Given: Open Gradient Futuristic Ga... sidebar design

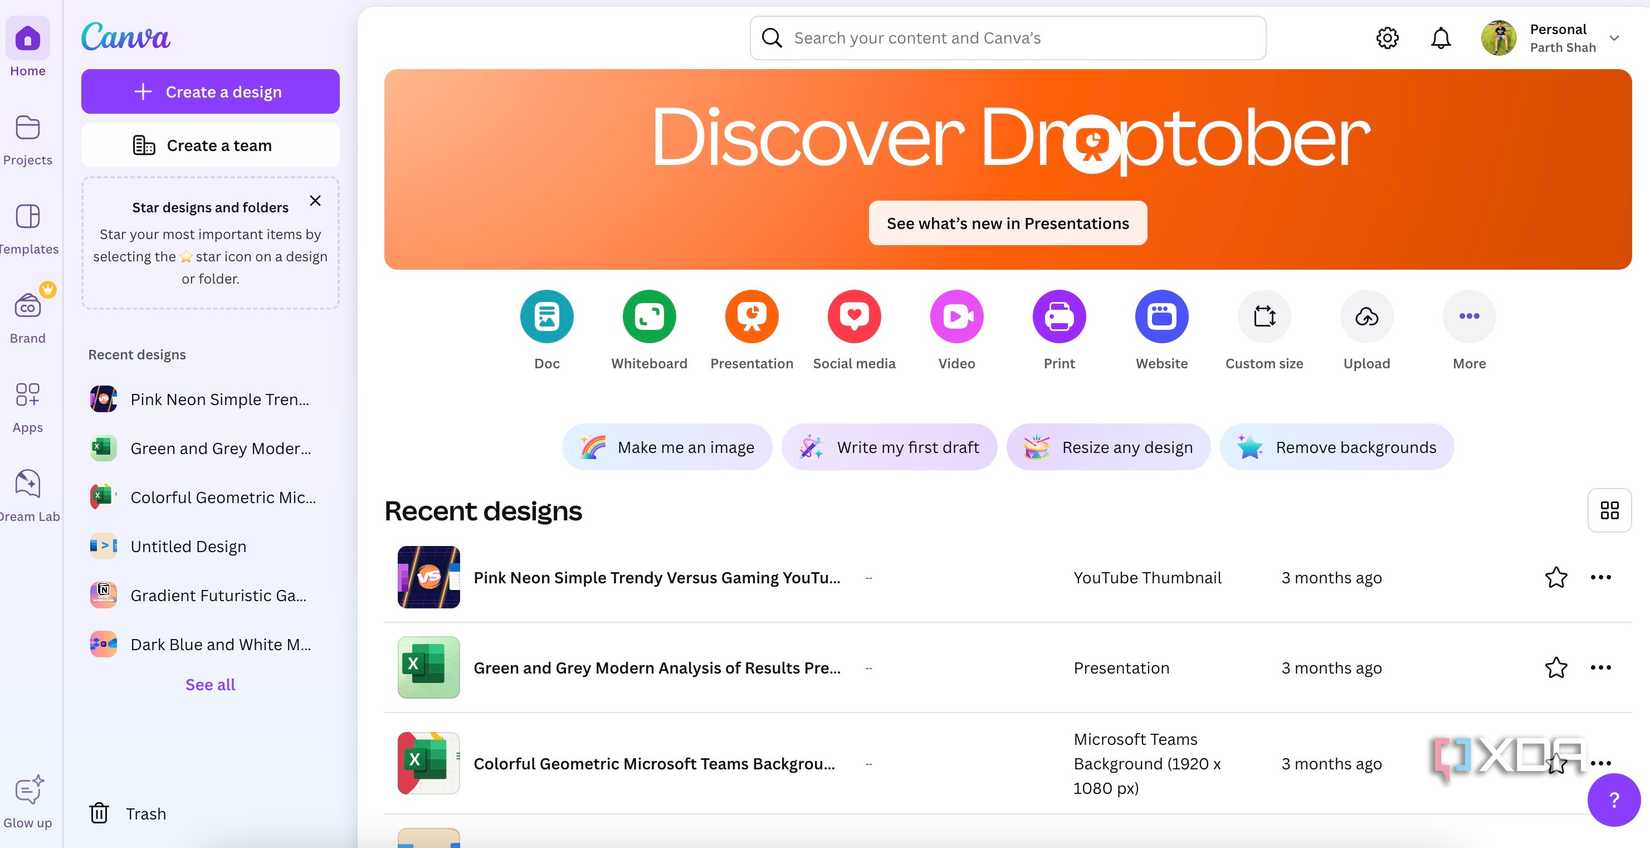Looking at the screenshot, I should click(210, 595).
